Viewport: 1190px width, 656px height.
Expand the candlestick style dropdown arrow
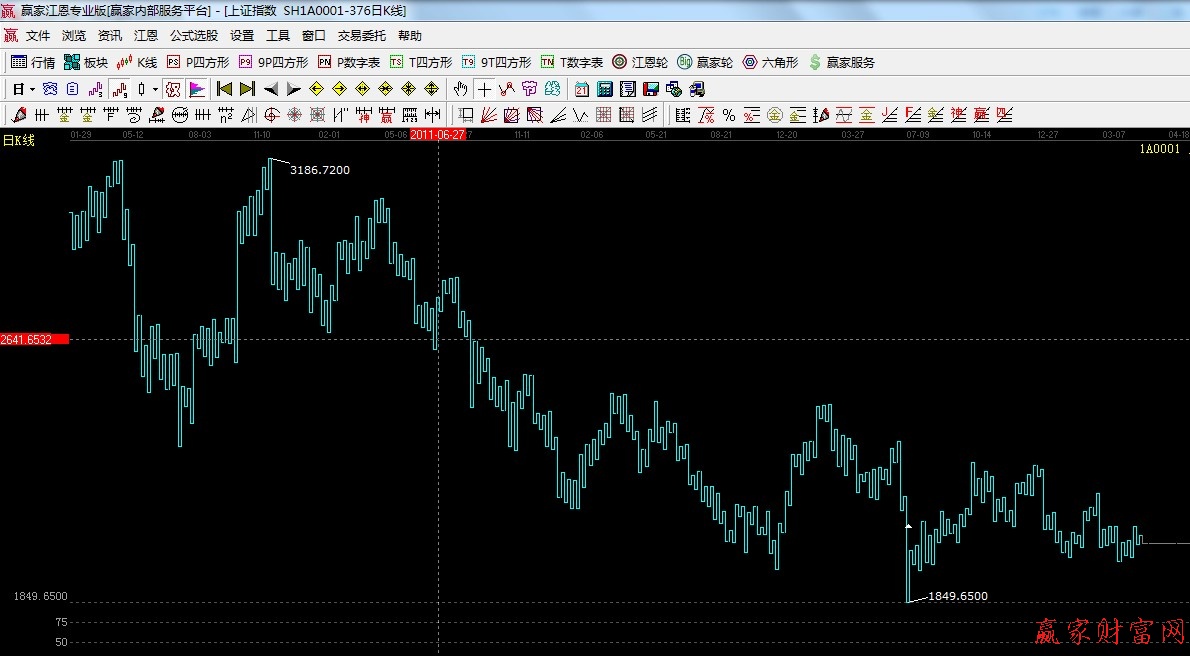tap(154, 89)
